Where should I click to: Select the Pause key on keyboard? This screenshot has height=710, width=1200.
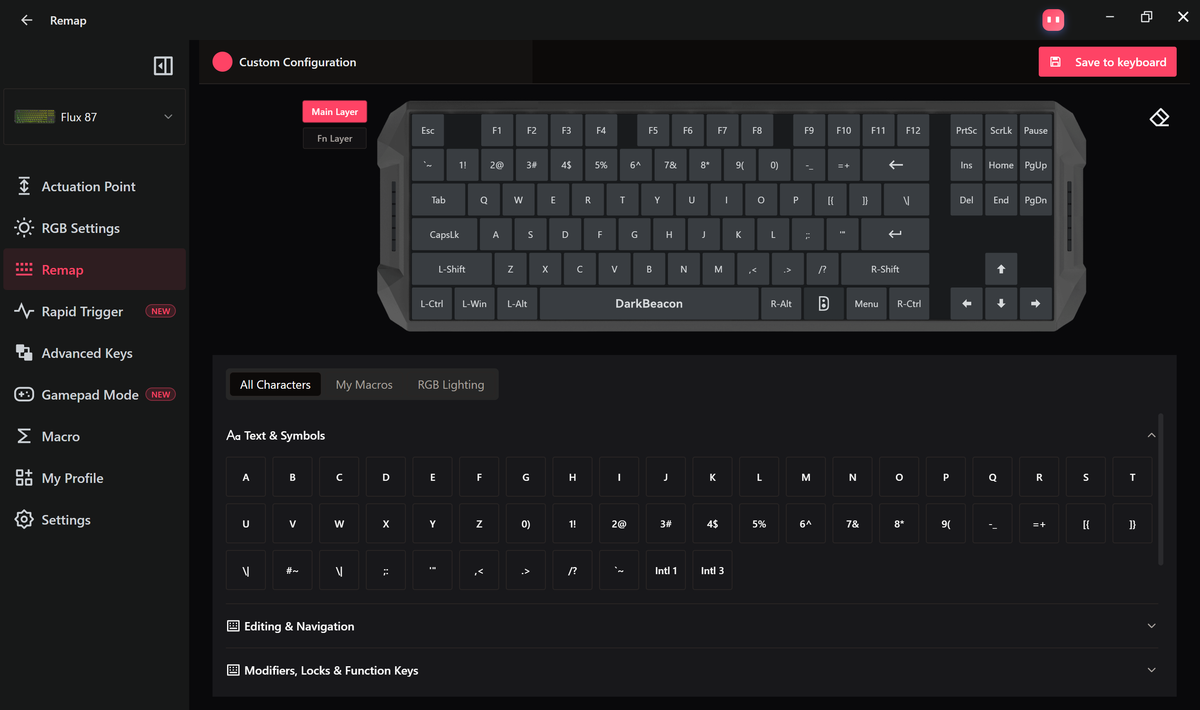point(1035,130)
